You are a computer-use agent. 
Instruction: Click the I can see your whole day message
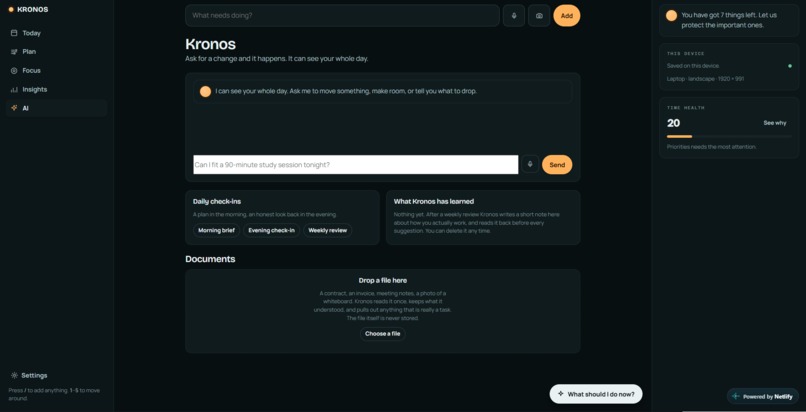[346, 91]
